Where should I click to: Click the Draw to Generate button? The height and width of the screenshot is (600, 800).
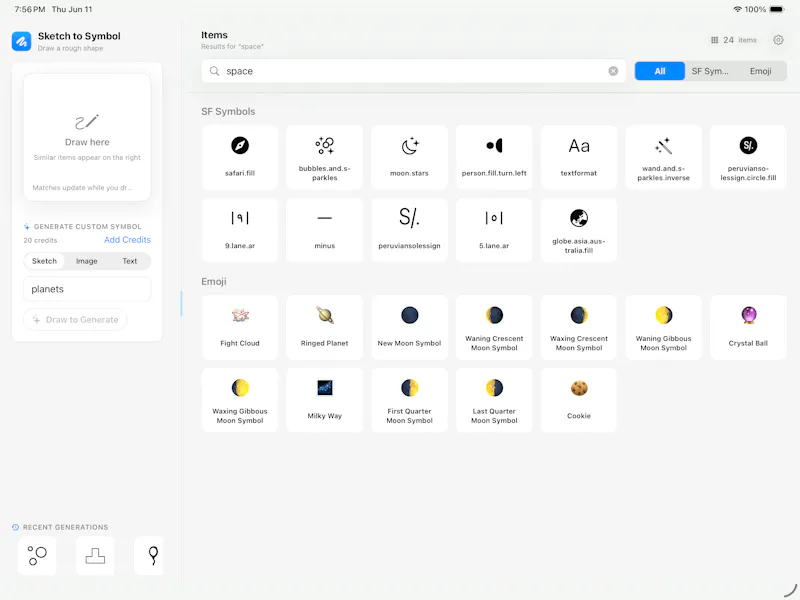tap(75, 319)
